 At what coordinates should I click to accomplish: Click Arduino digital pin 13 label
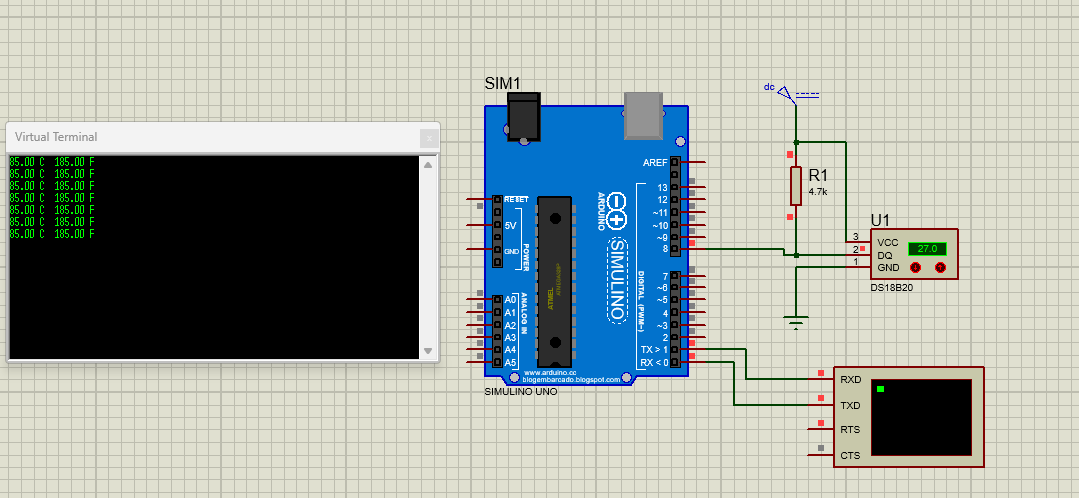662,188
